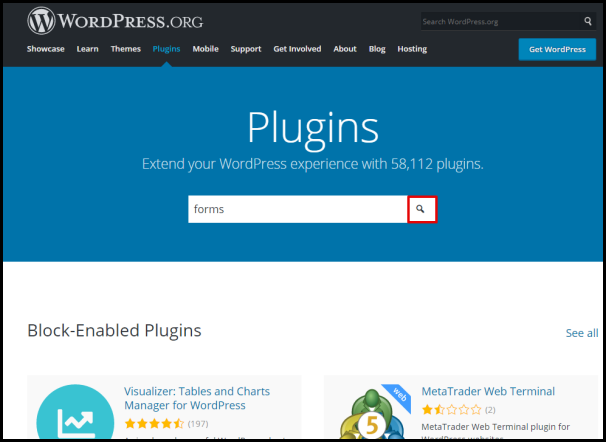Click the Visualizer star rating
Image resolution: width=606 pixels, height=442 pixels.
coord(154,424)
